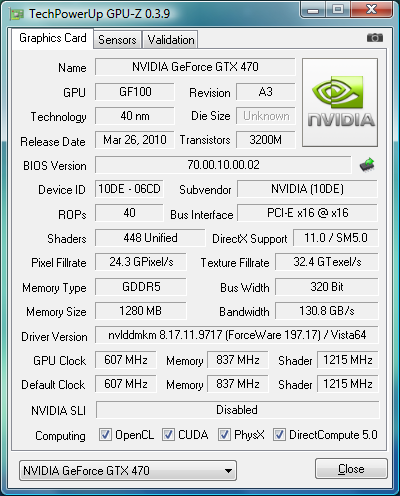Click the Memory Type field GDDR5

(x=141, y=287)
